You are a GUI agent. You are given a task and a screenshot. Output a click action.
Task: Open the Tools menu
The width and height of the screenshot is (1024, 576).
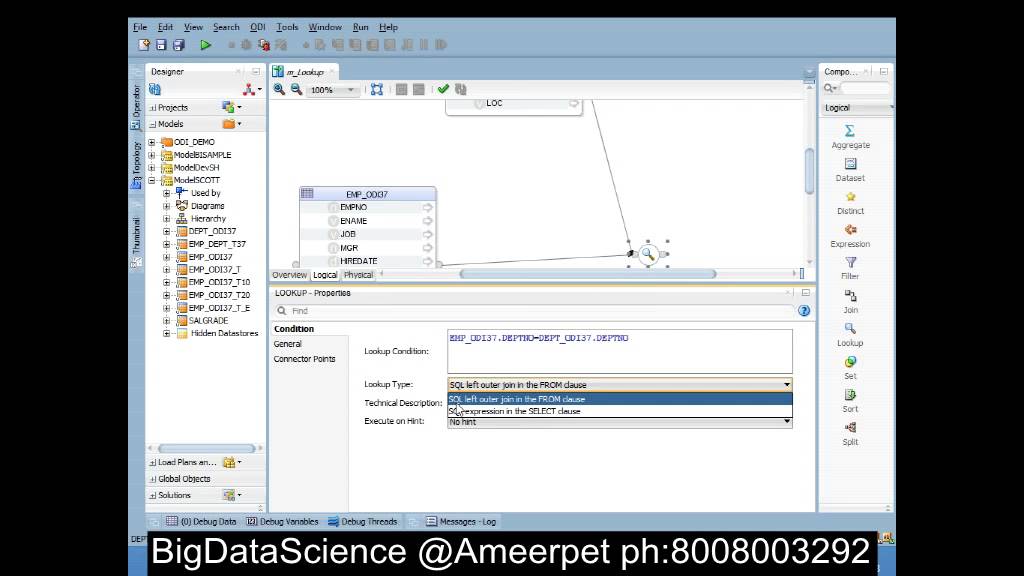pyautogui.click(x=287, y=27)
